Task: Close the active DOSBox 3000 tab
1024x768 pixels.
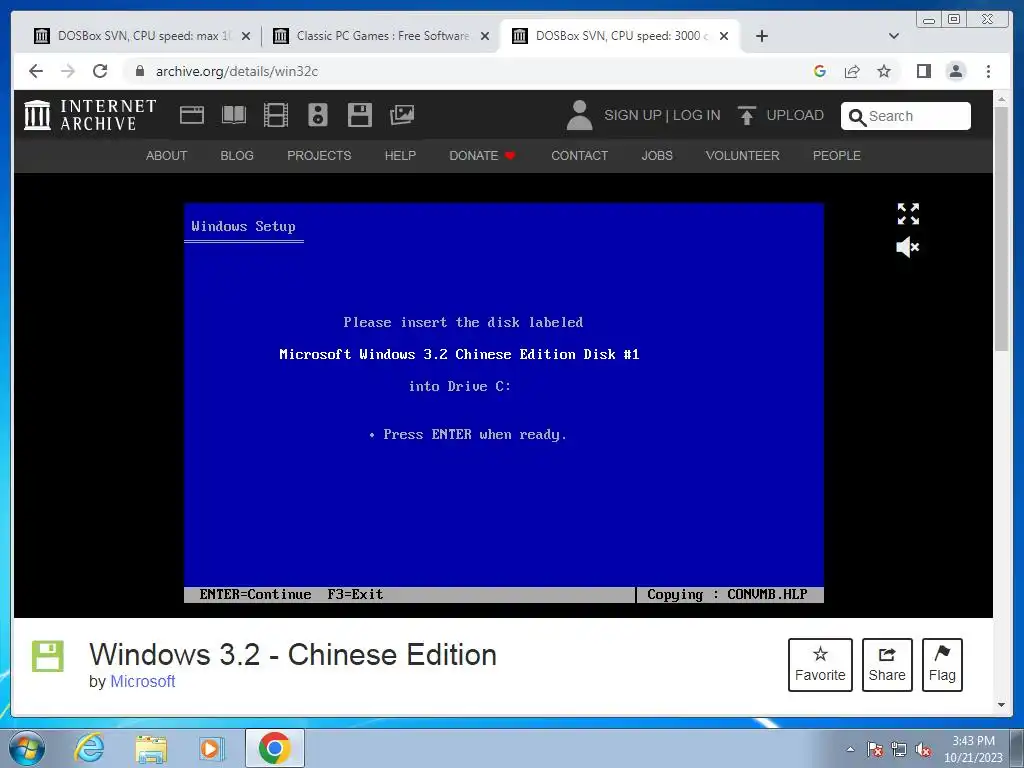Action: click(x=724, y=36)
